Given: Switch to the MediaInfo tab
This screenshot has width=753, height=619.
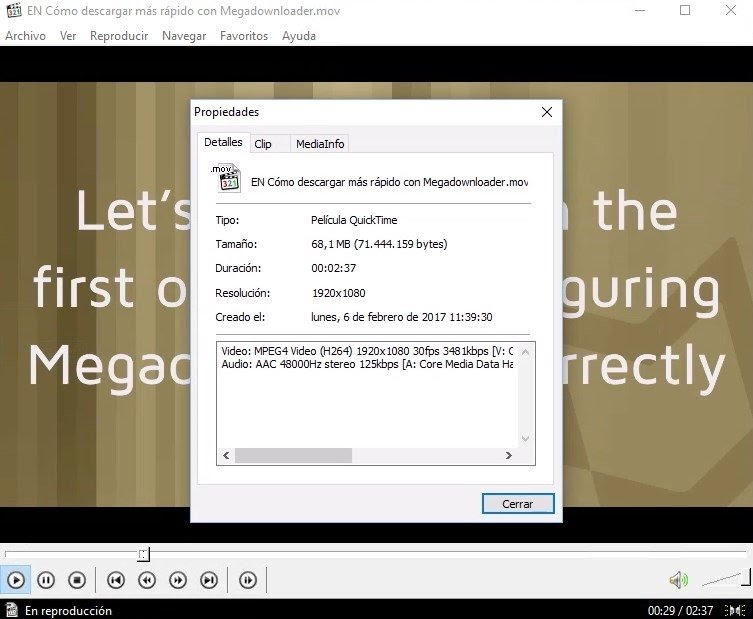Looking at the screenshot, I should click(320, 144).
